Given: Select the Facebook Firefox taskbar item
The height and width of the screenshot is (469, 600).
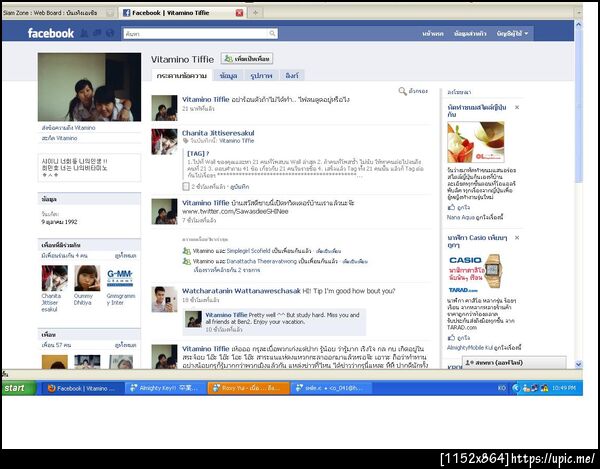Looking at the screenshot, I should [81, 388].
